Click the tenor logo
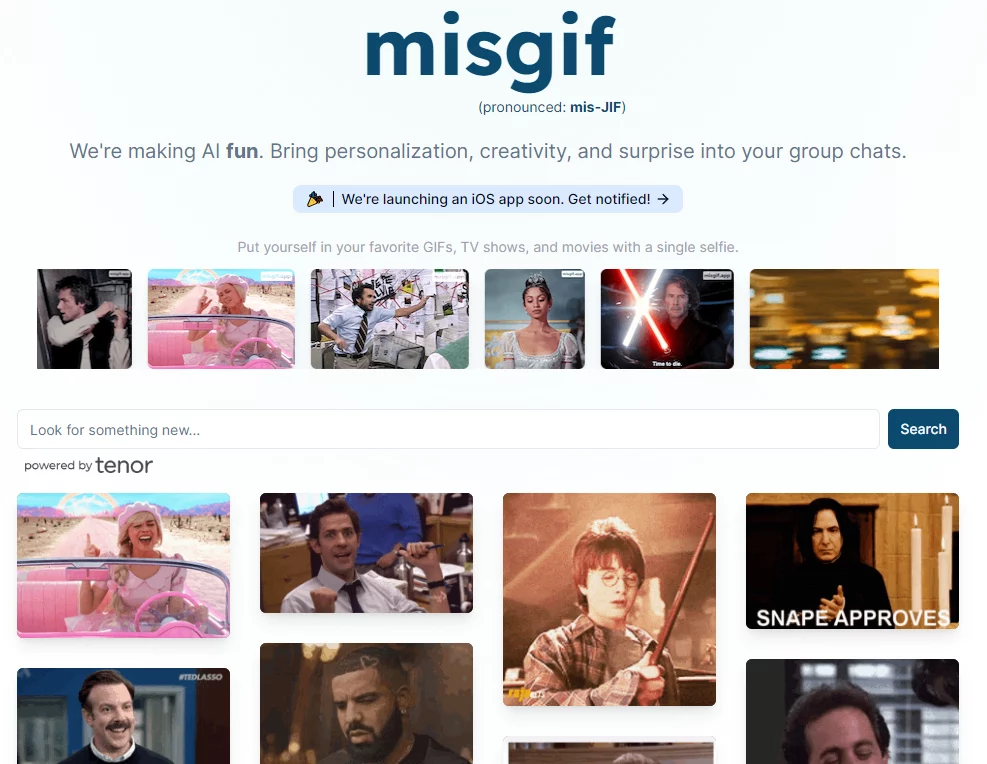This screenshot has width=987, height=764. pos(124,465)
